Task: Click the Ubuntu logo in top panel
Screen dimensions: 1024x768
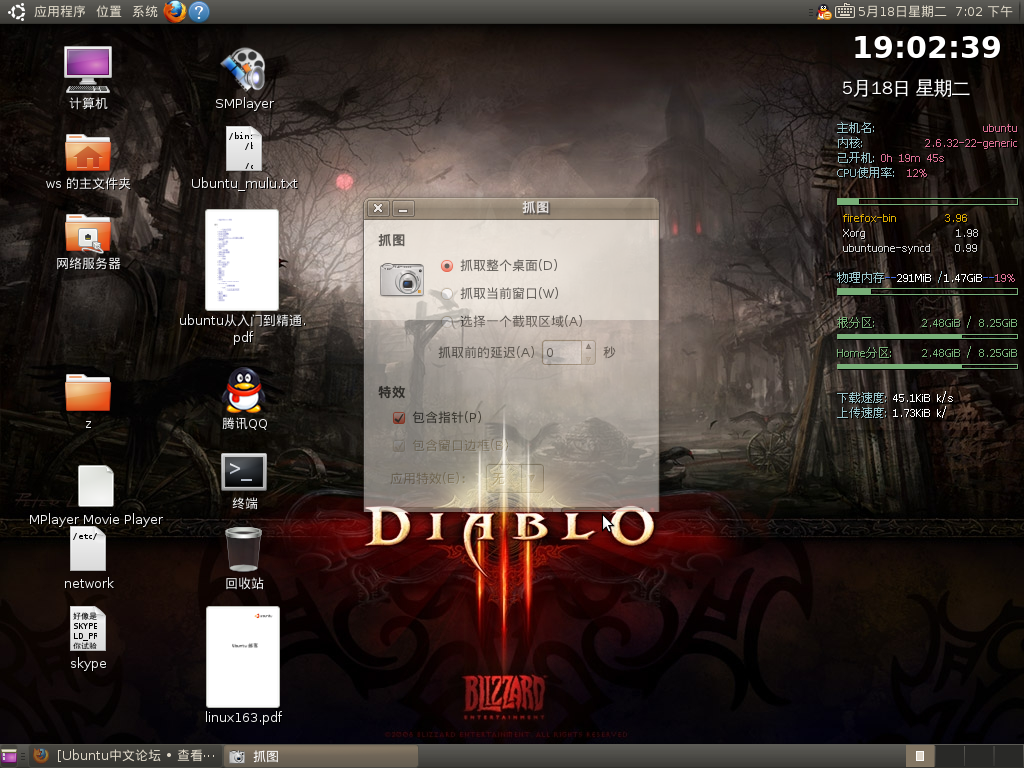Action: 17,12
